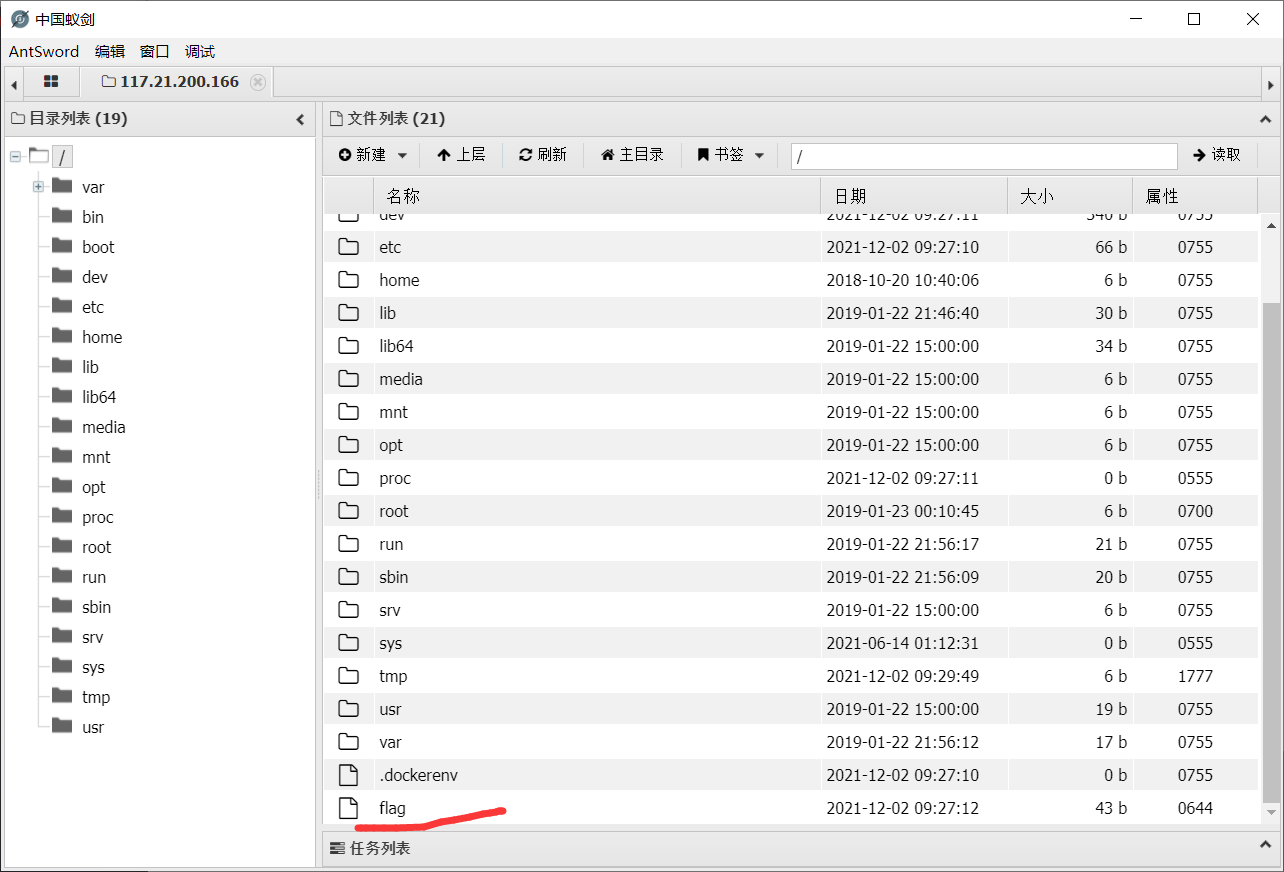Click the file icon of the .dockerenv row
The width and height of the screenshot is (1284, 872).
click(348, 775)
